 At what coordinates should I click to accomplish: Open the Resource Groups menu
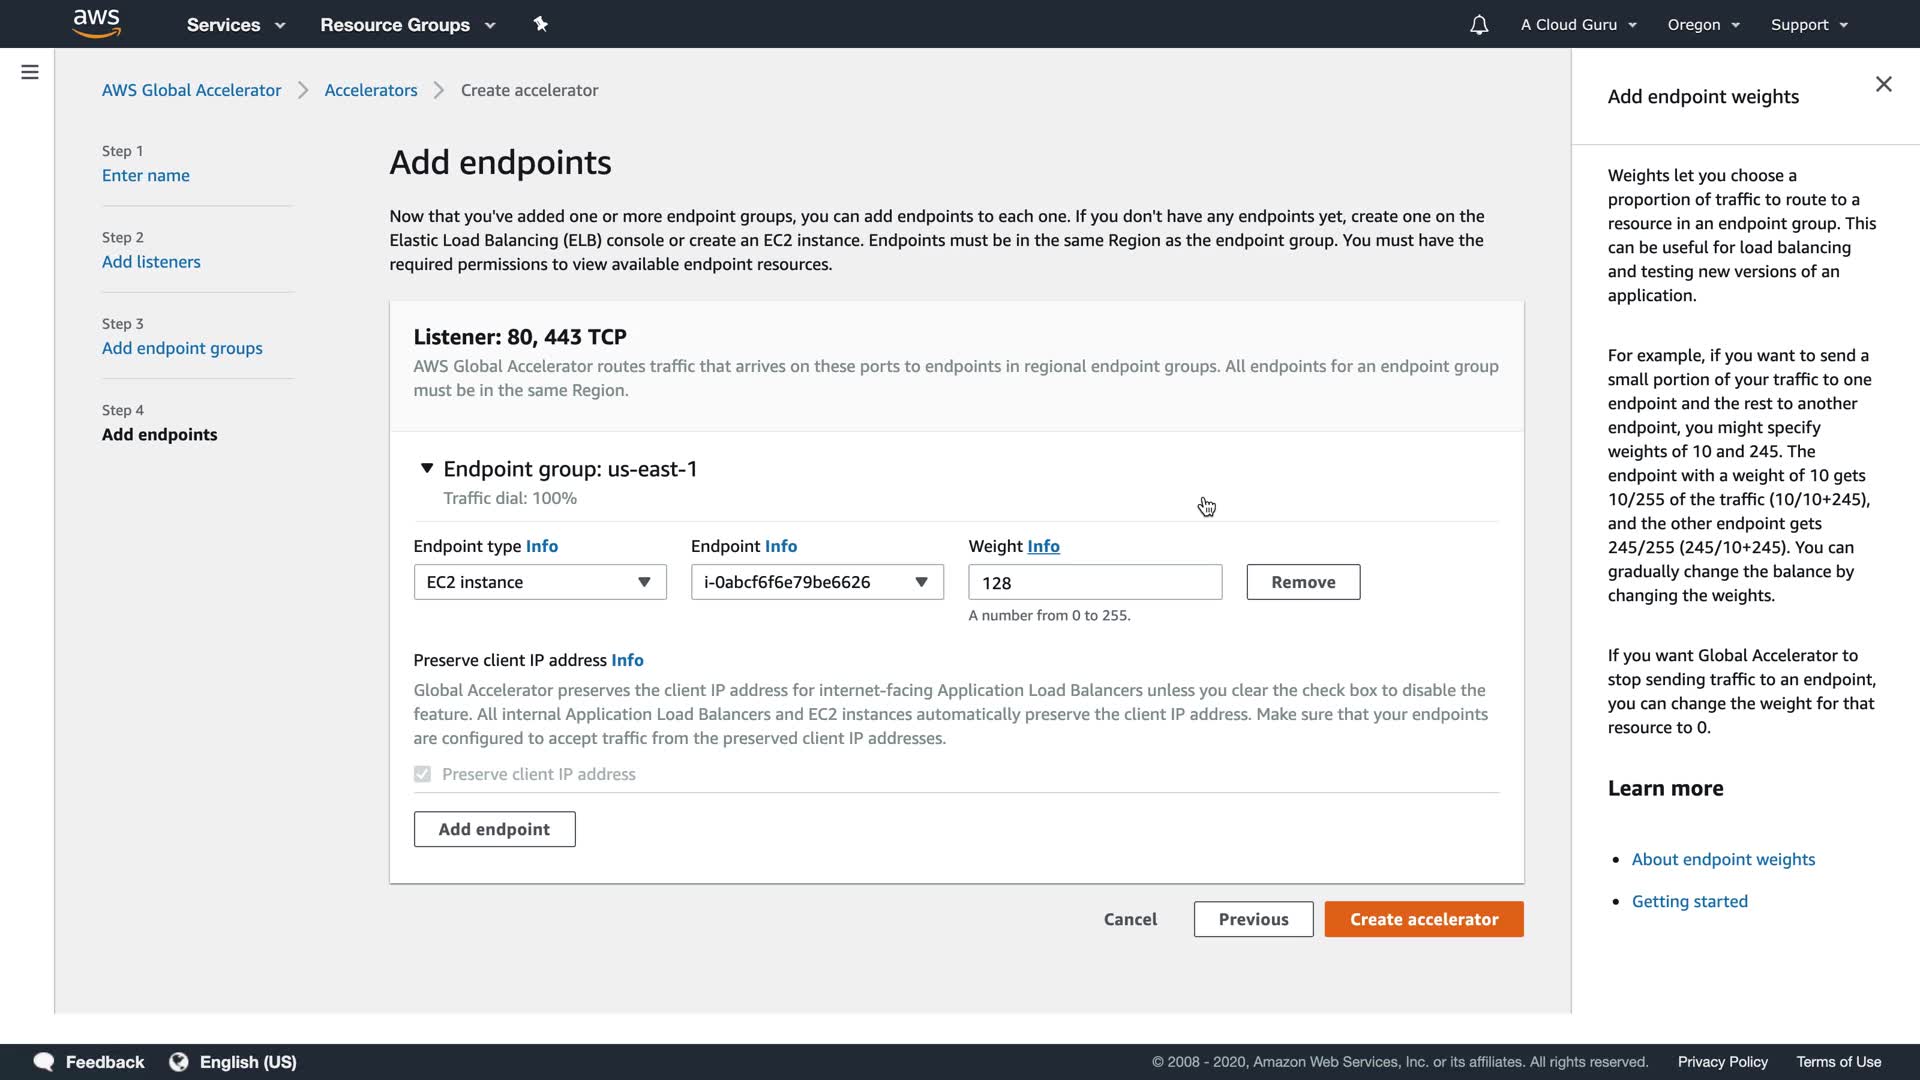407,25
